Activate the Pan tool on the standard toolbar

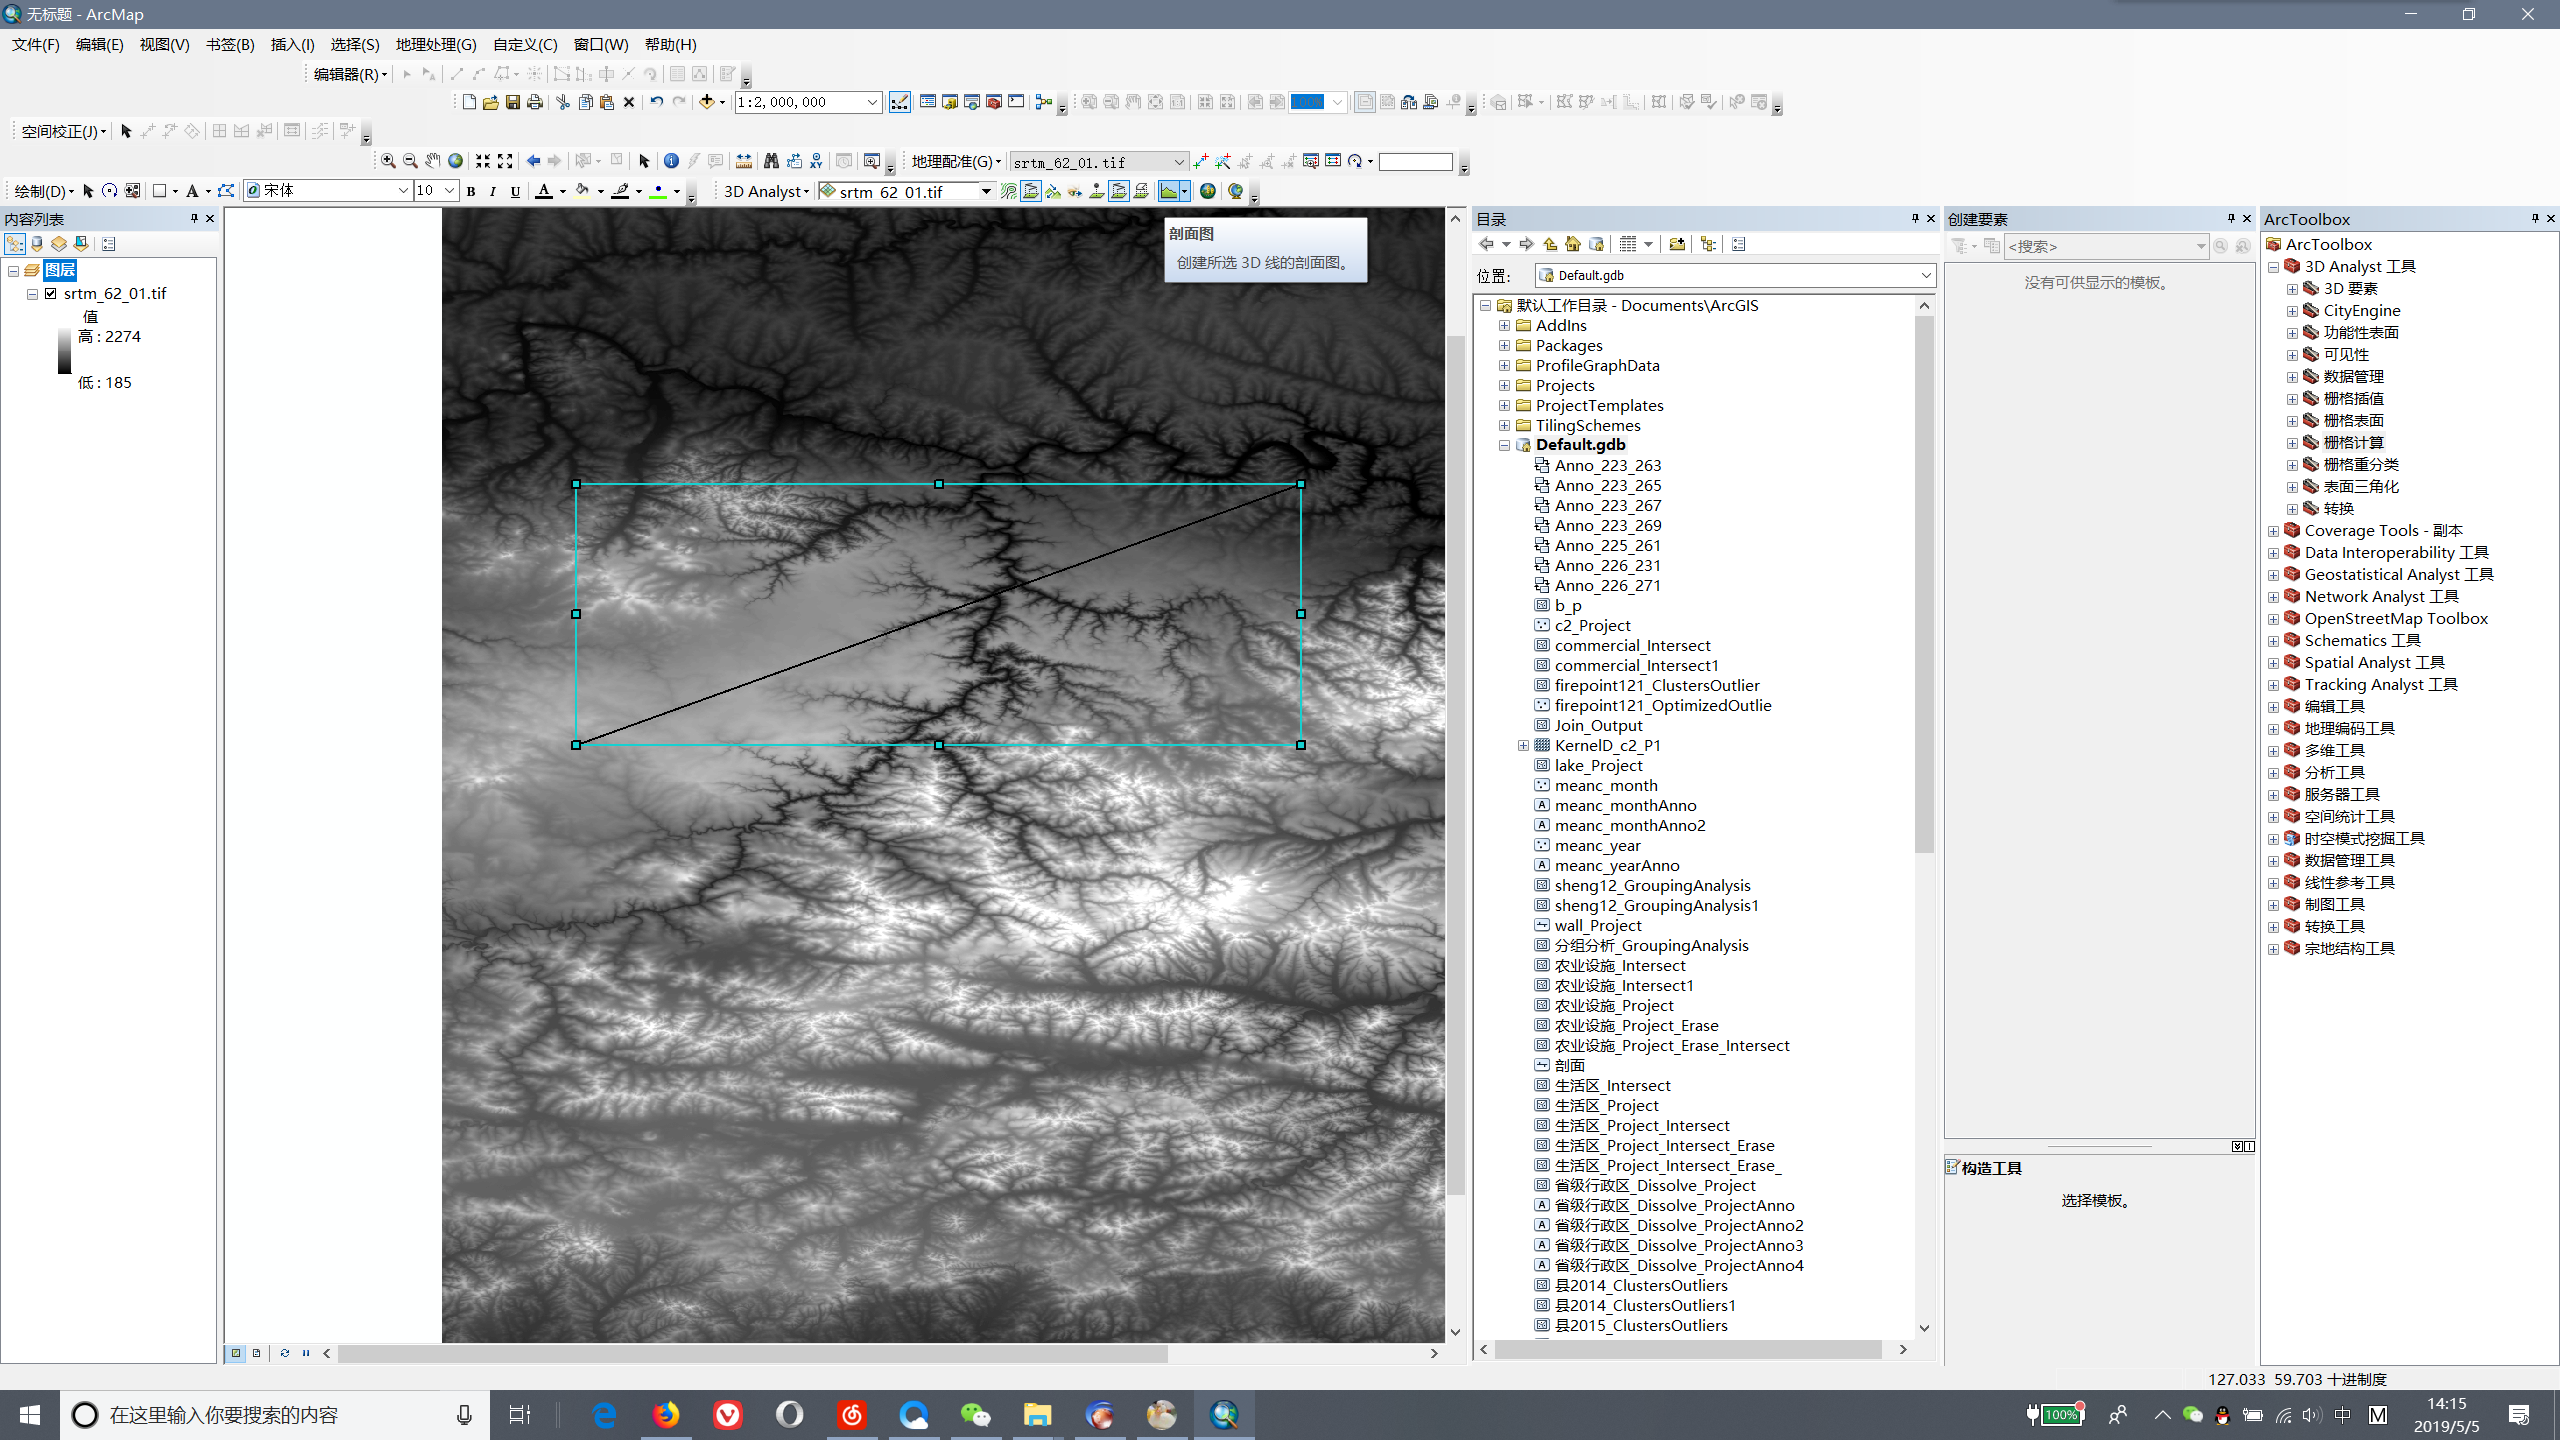coord(432,161)
